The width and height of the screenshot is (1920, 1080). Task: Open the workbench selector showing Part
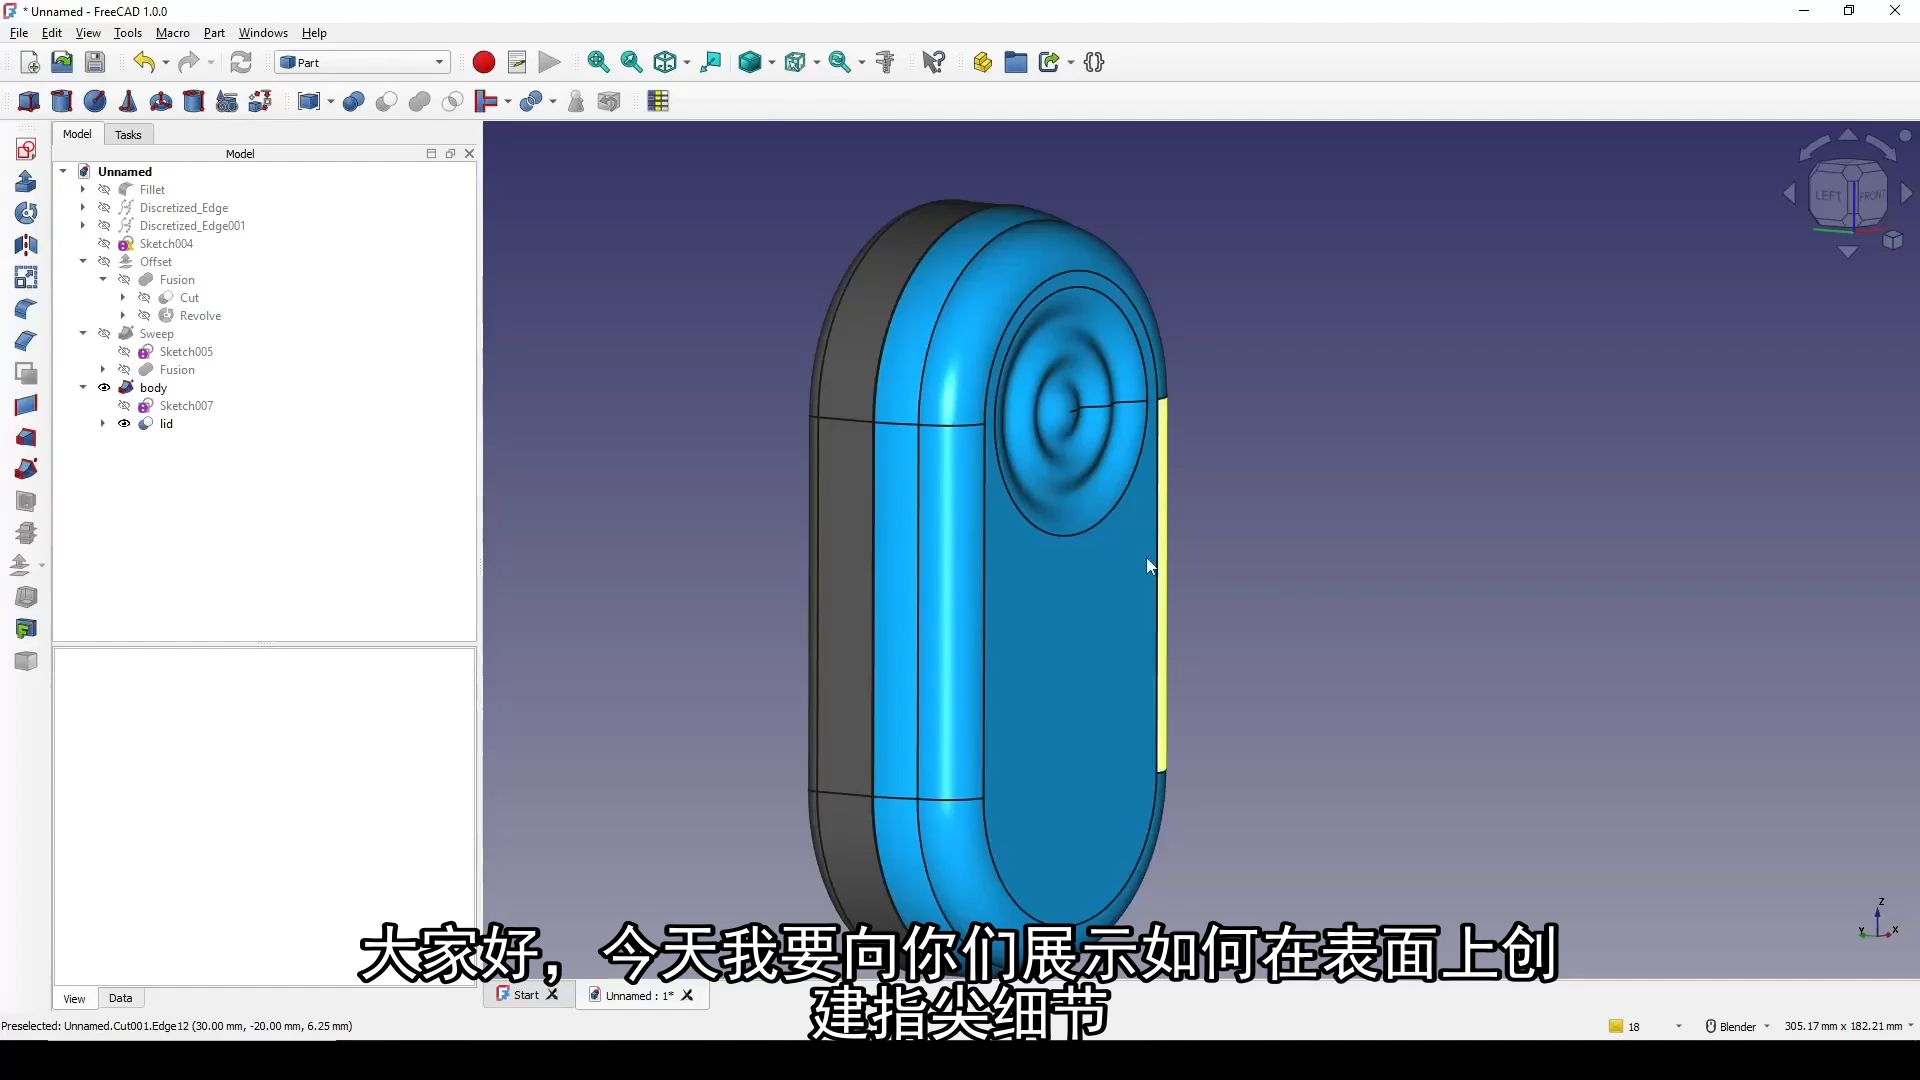362,62
